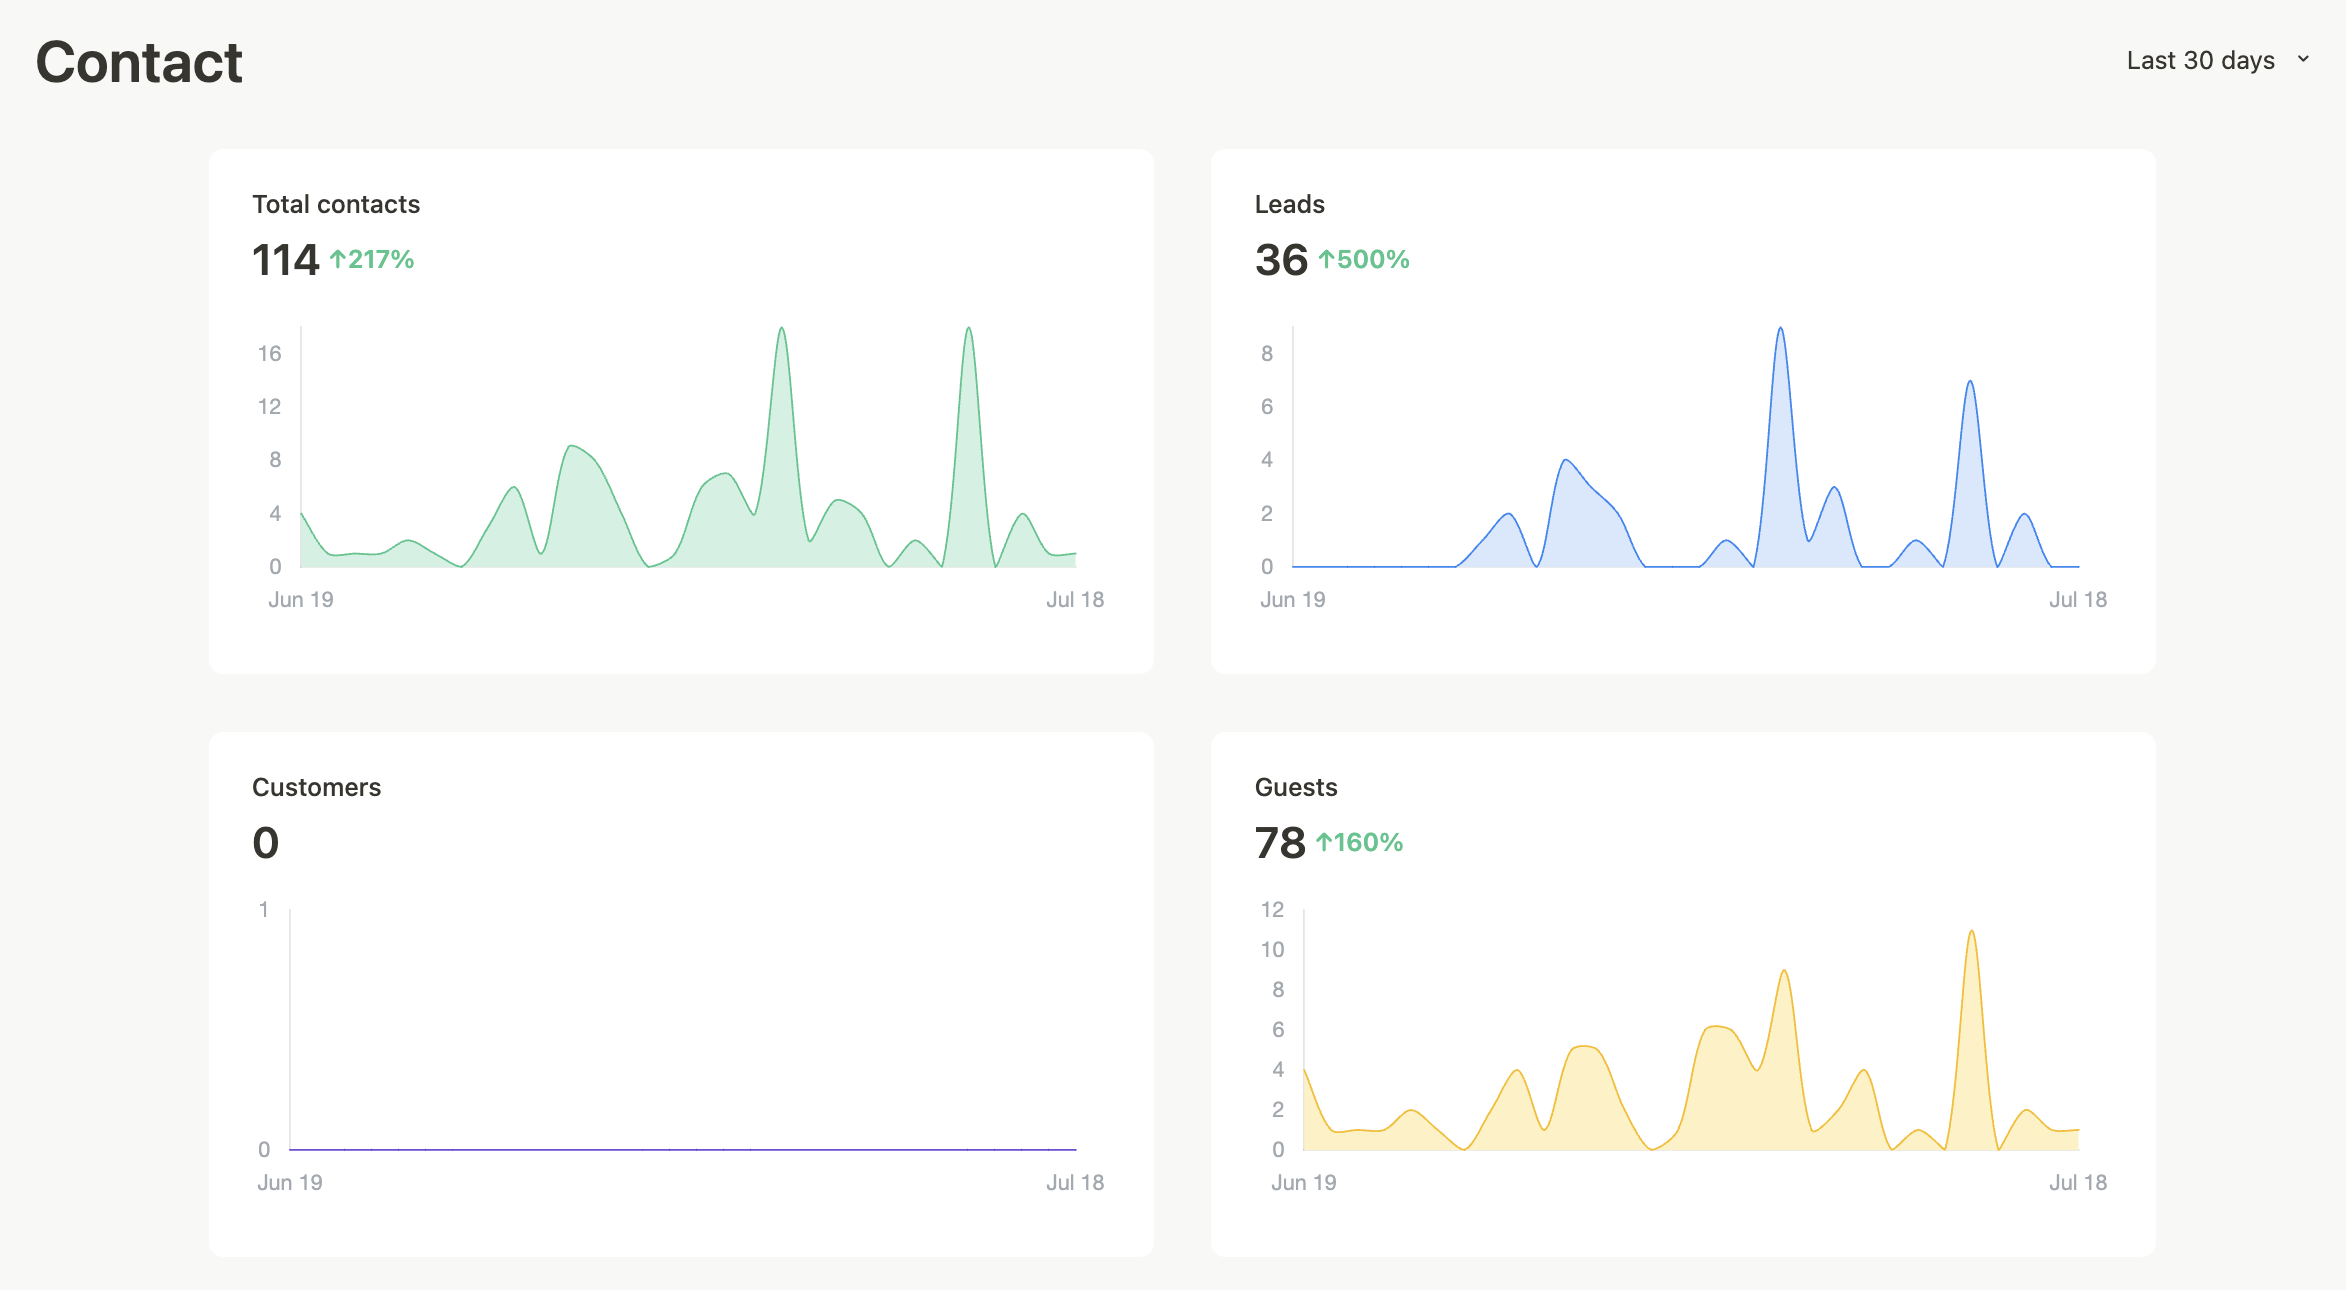2346x1290 pixels.
Task: Click the 6 y-axis label in Leads chart
Action: [1267, 406]
